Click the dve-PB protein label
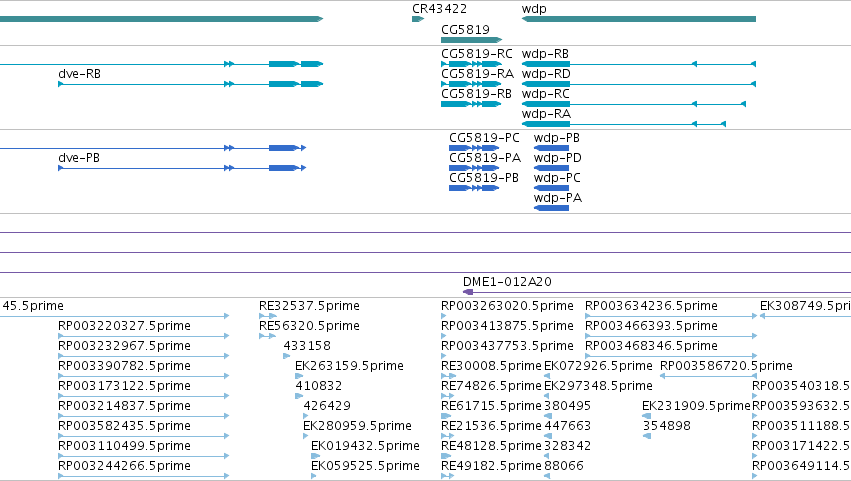 pyautogui.click(x=79, y=158)
